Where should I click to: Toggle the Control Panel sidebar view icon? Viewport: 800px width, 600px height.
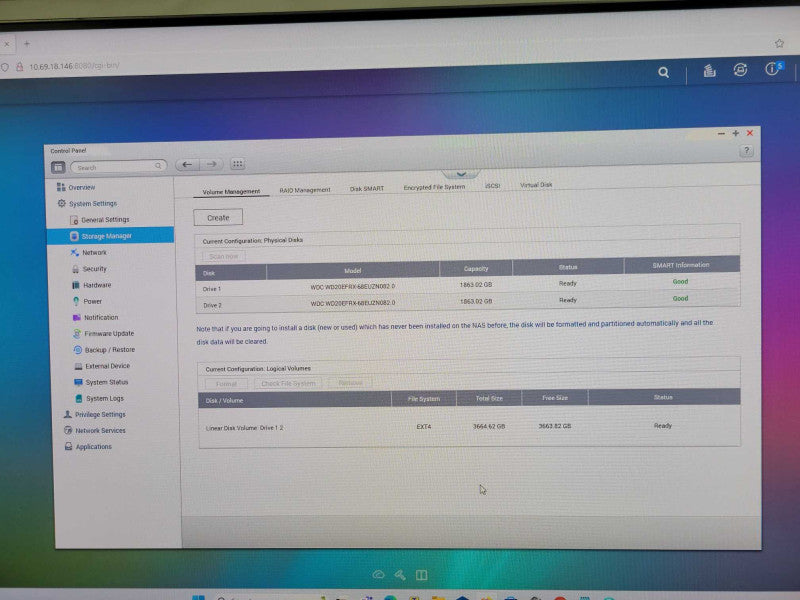[x=58, y=167]
